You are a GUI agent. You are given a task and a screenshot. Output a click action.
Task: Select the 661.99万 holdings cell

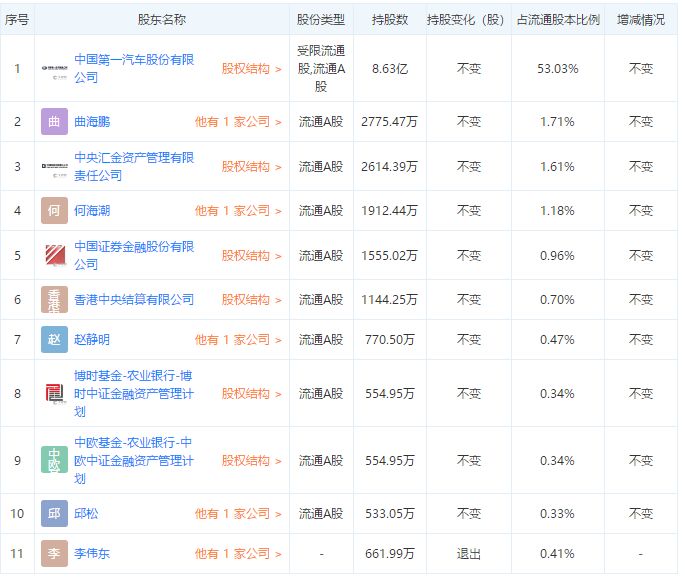pos(390,553)
